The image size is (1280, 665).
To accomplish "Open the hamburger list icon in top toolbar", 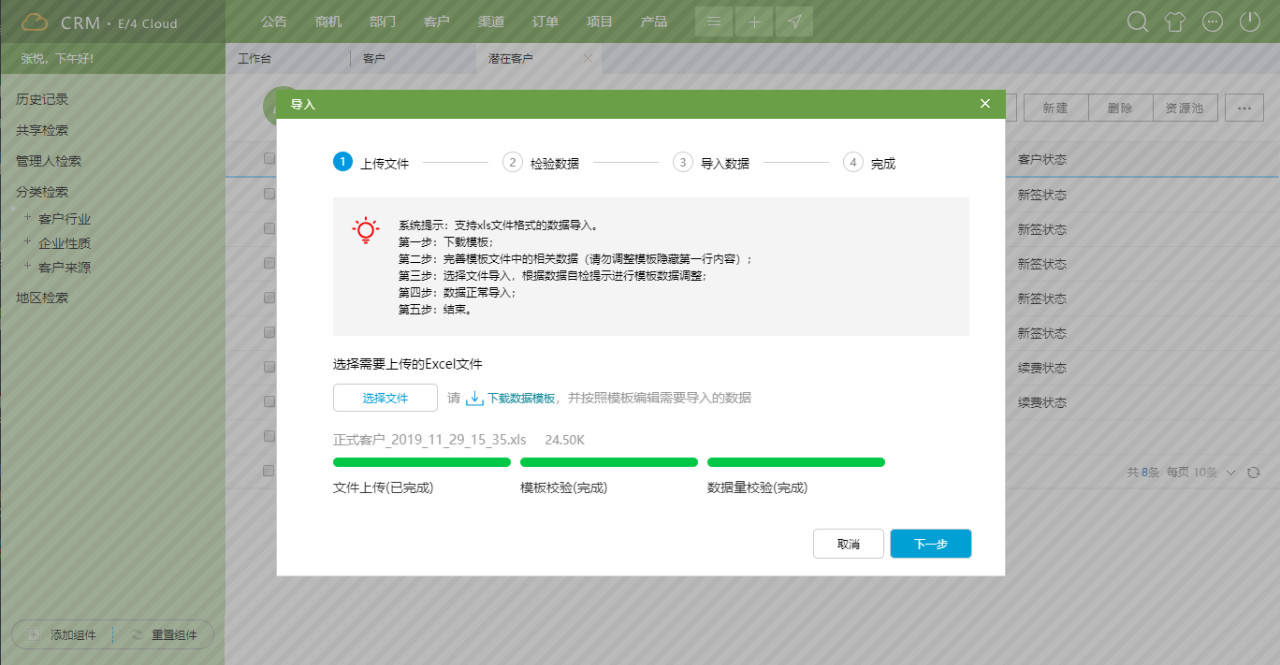I will [714, 22].
